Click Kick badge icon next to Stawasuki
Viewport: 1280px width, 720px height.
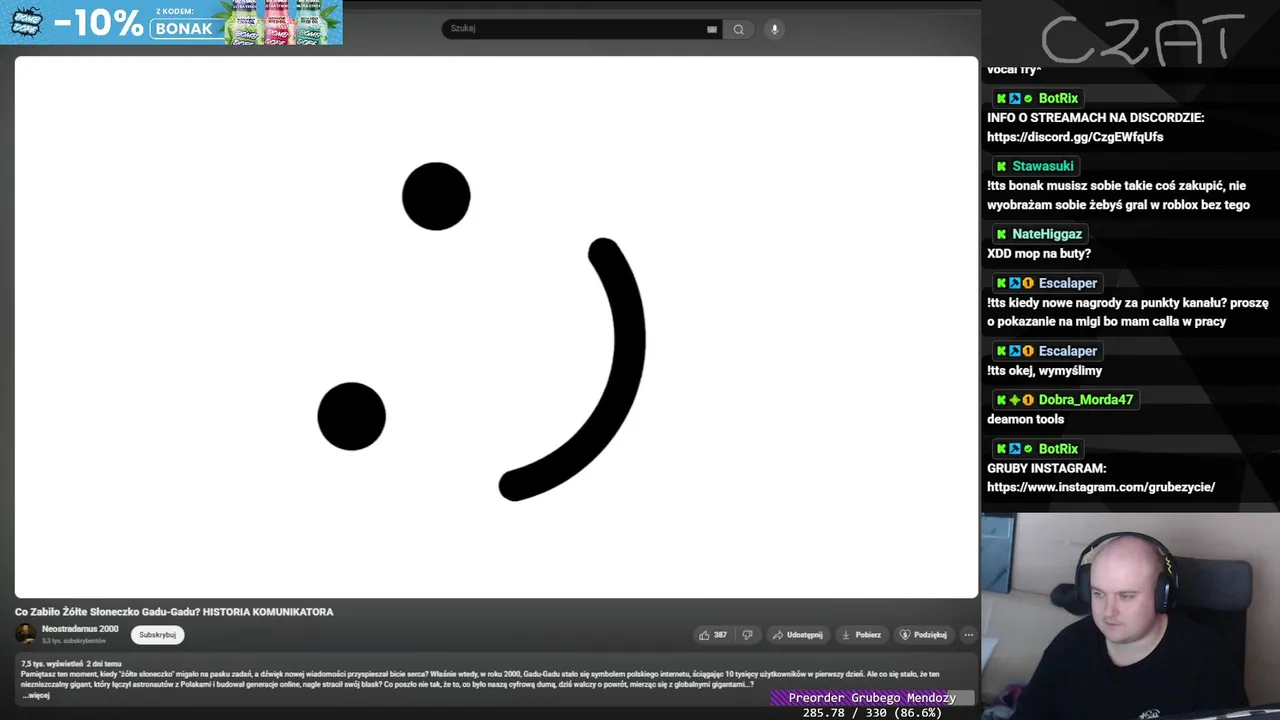[x=1001, y=167]
